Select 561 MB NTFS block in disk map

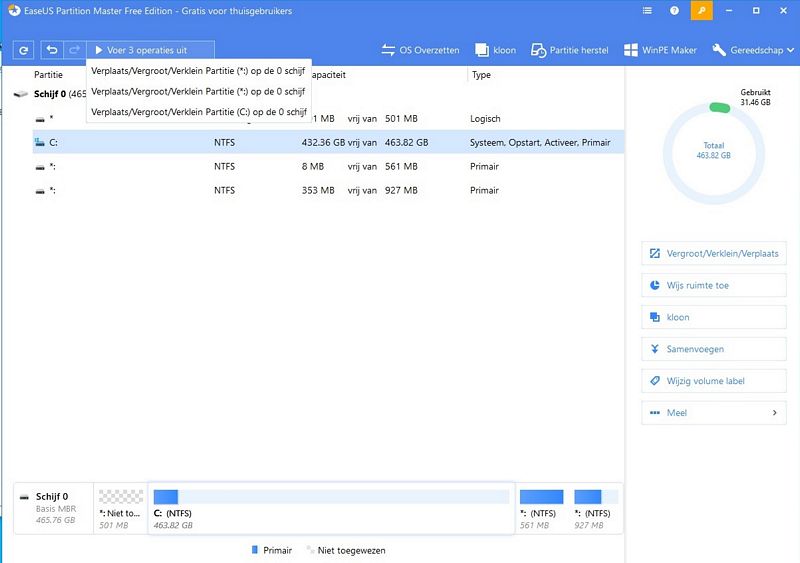[x=541, y=508]
